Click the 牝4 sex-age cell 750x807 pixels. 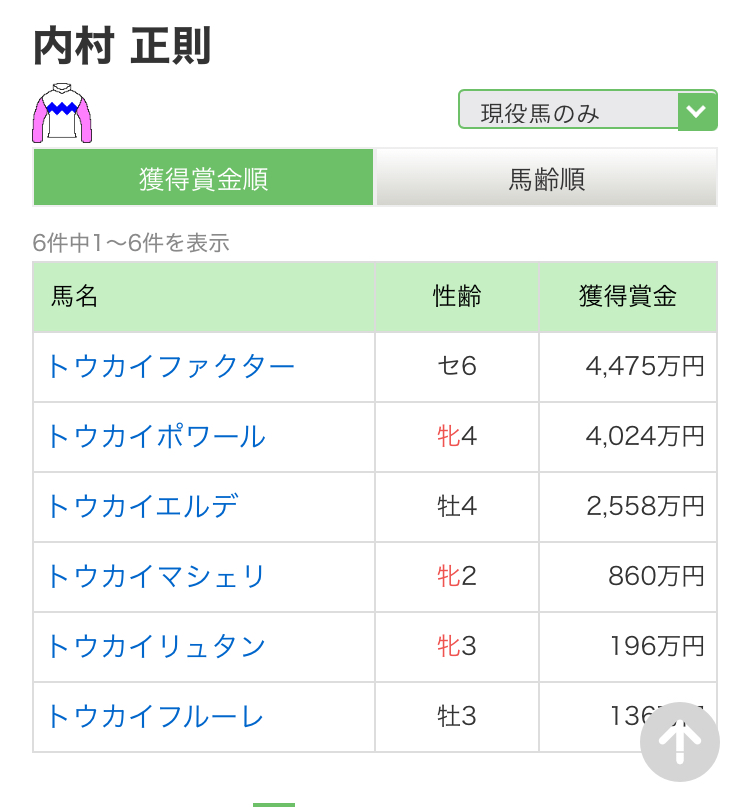click(457, 436)
